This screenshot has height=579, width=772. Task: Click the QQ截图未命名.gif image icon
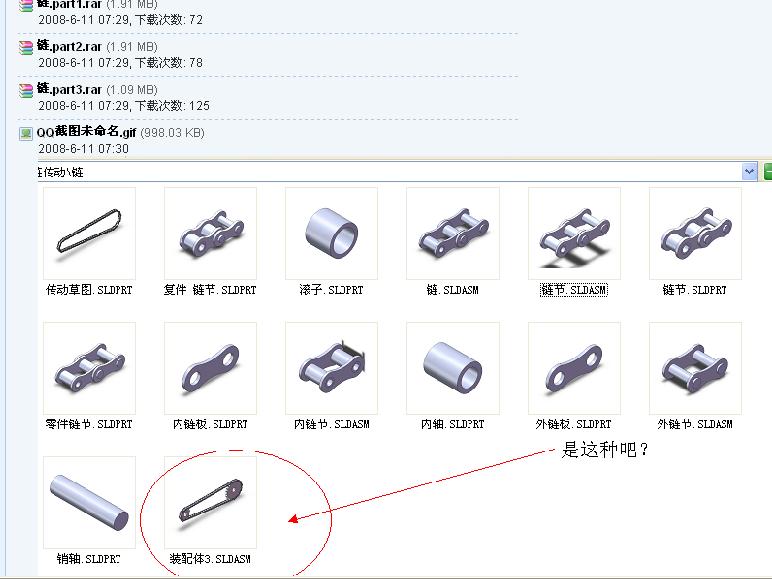[x=26, y=133]
